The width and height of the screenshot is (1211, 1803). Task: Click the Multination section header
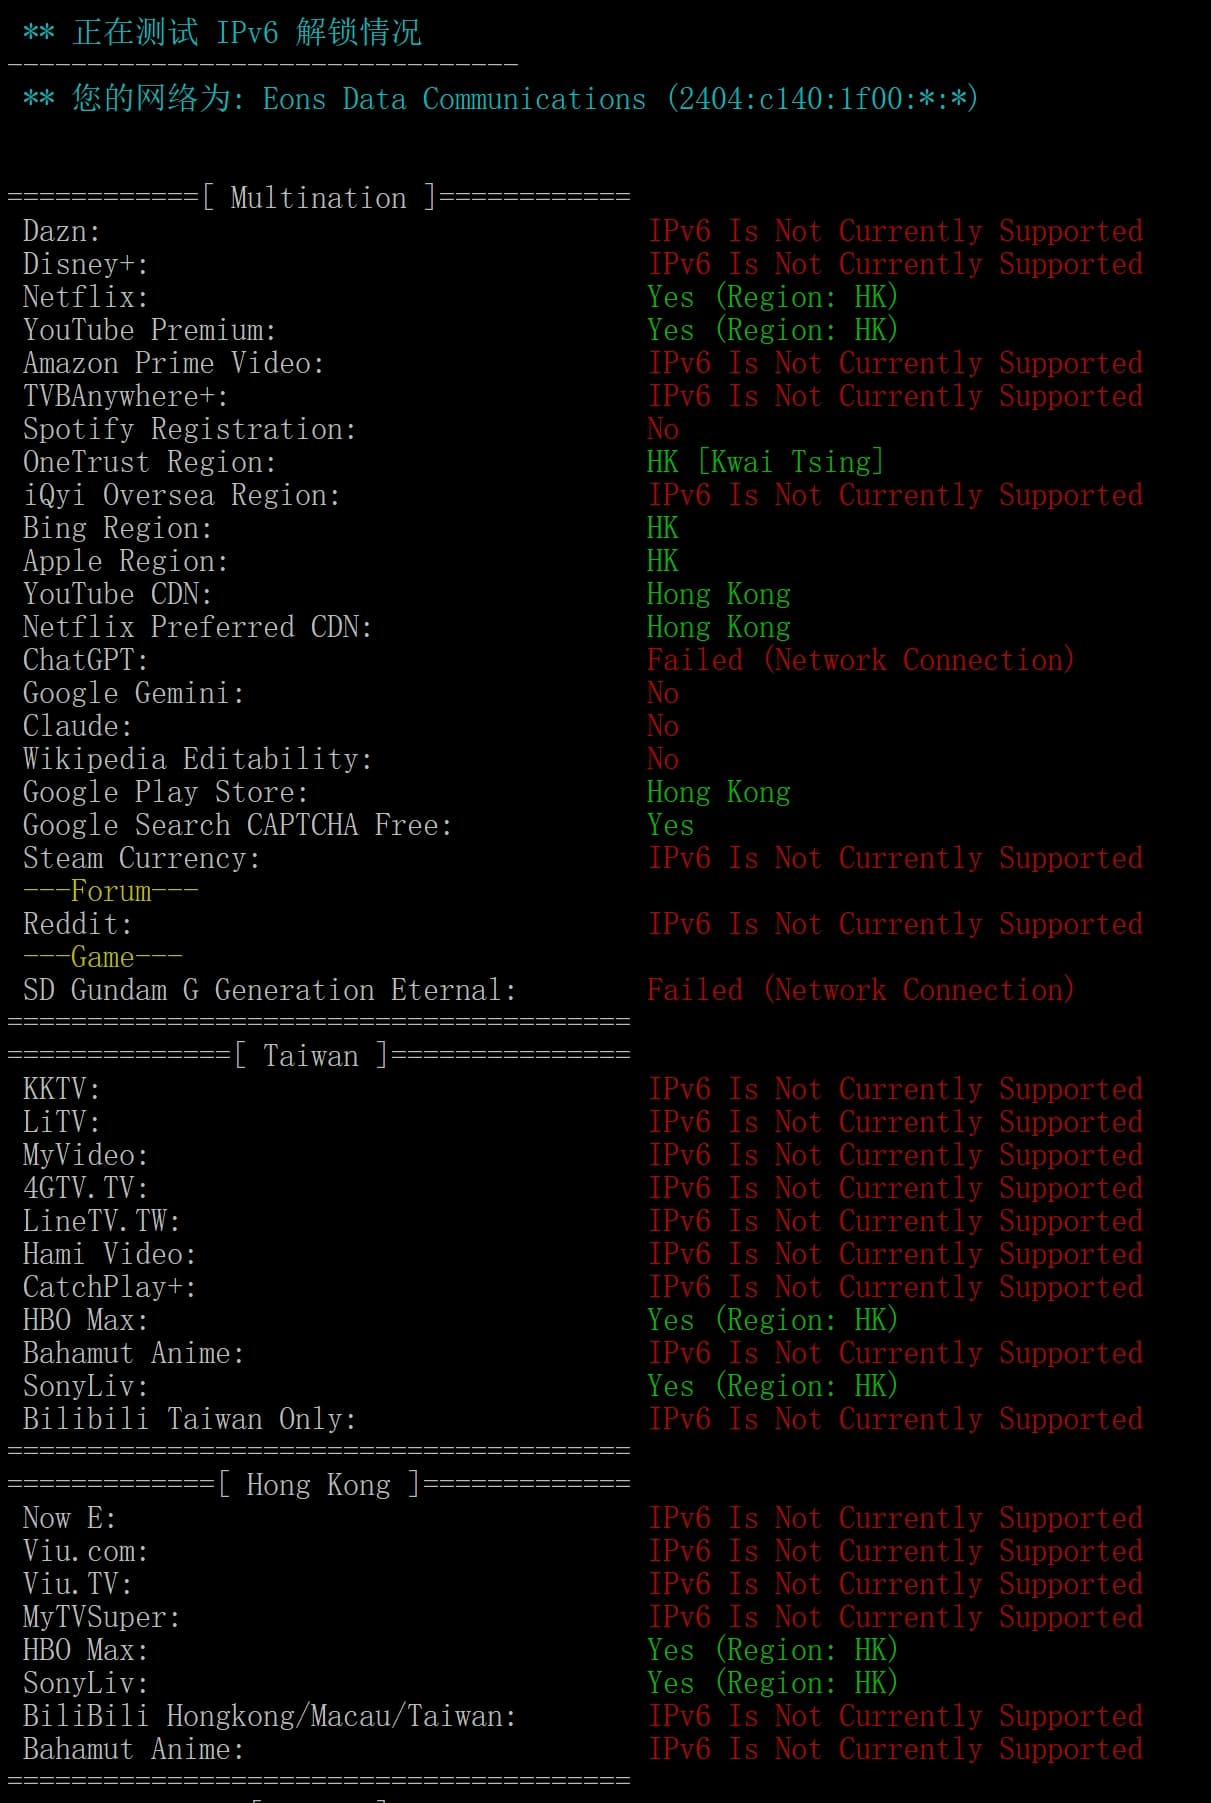click(319, 198)
